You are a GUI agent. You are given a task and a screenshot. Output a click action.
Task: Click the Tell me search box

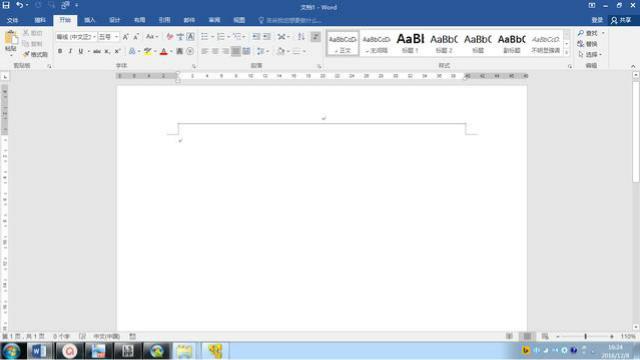[290, 20]
